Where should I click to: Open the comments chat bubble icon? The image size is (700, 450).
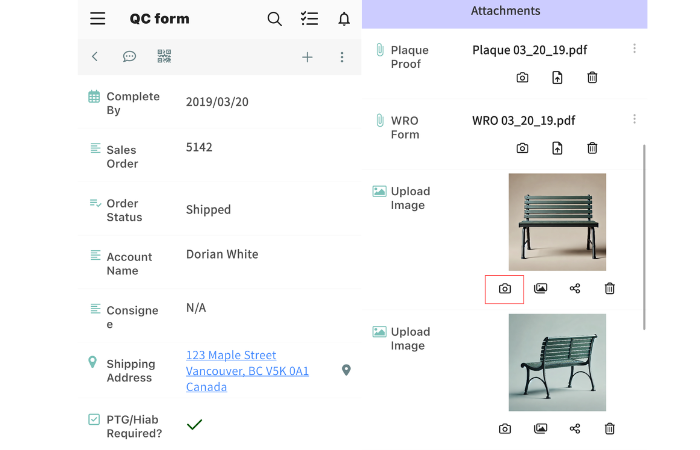129,57
